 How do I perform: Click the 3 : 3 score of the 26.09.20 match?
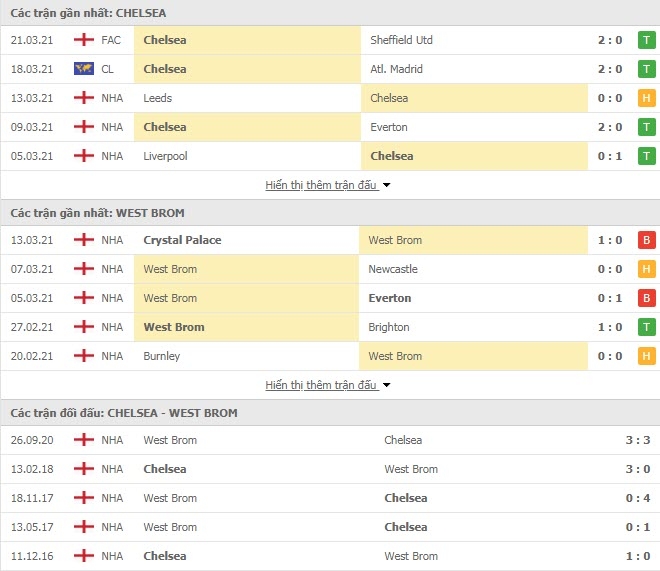click(638, 440)
